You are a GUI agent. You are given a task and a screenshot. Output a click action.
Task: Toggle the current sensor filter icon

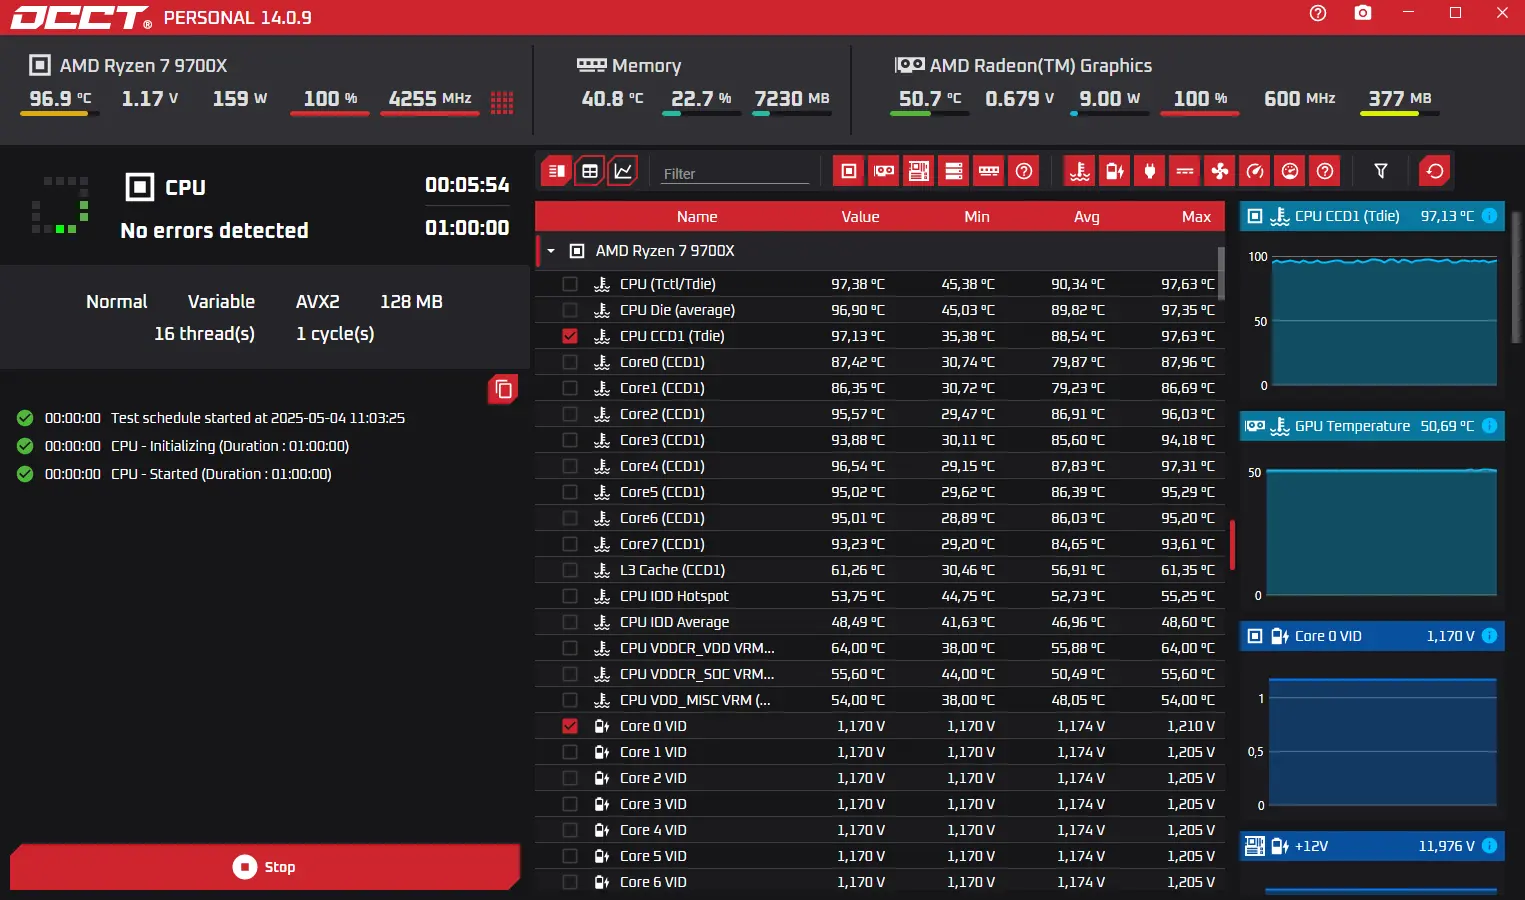click(1185, 171)
